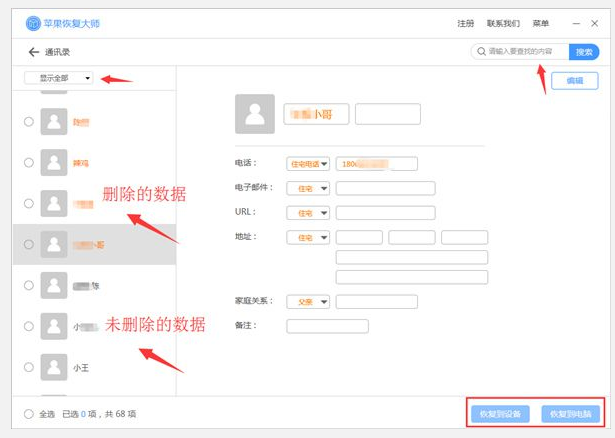Open the 家庭关系 dropdown showing 父亲
The width and height of the screenshot is (615, 438).
coord(308,302)
